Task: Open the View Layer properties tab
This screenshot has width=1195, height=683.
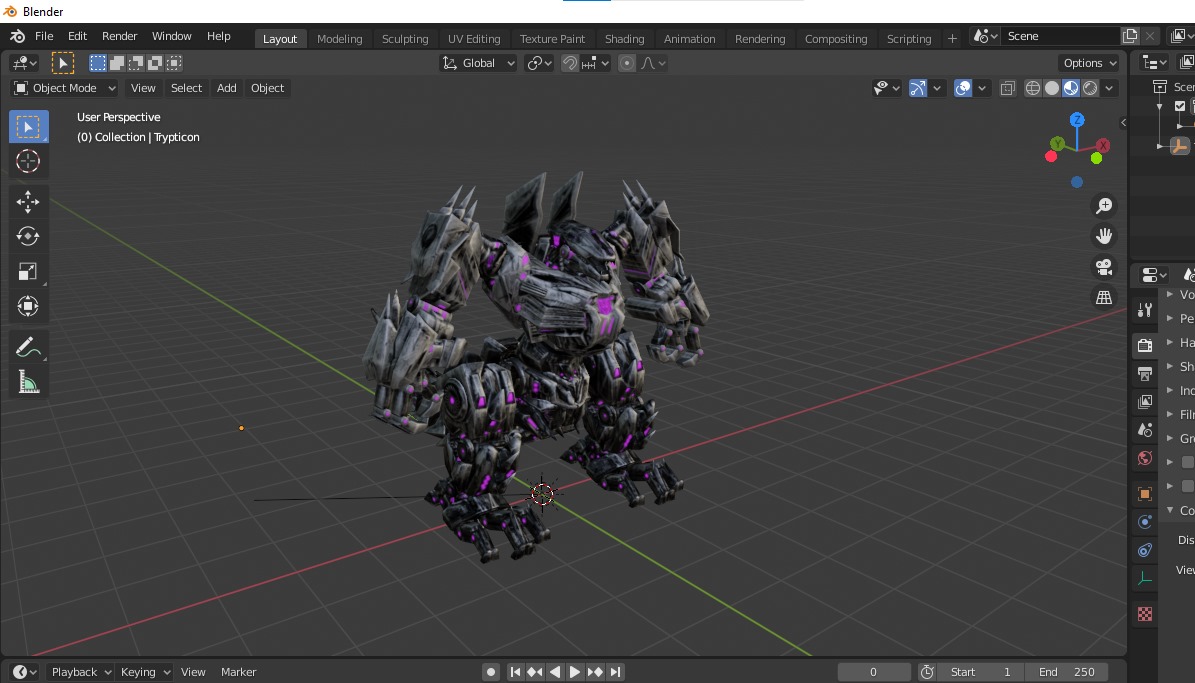Action: coord(1145,402)
